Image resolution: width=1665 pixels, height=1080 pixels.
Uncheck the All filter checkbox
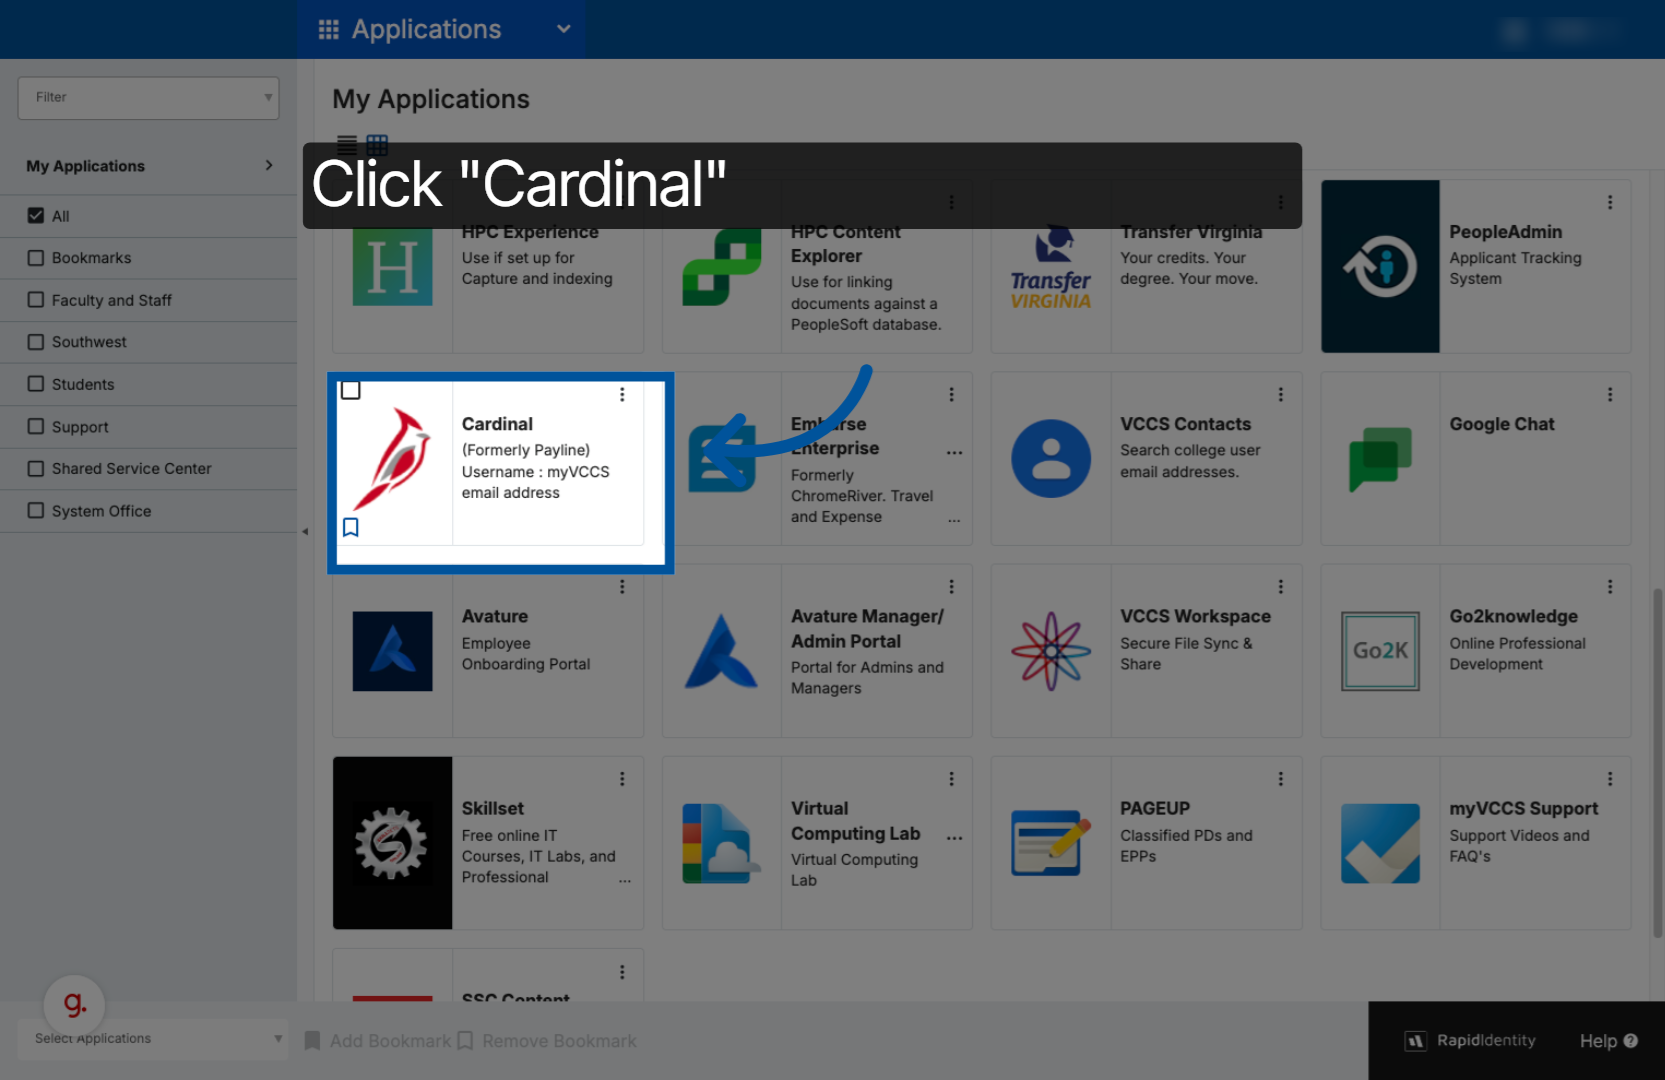point(36,216)
